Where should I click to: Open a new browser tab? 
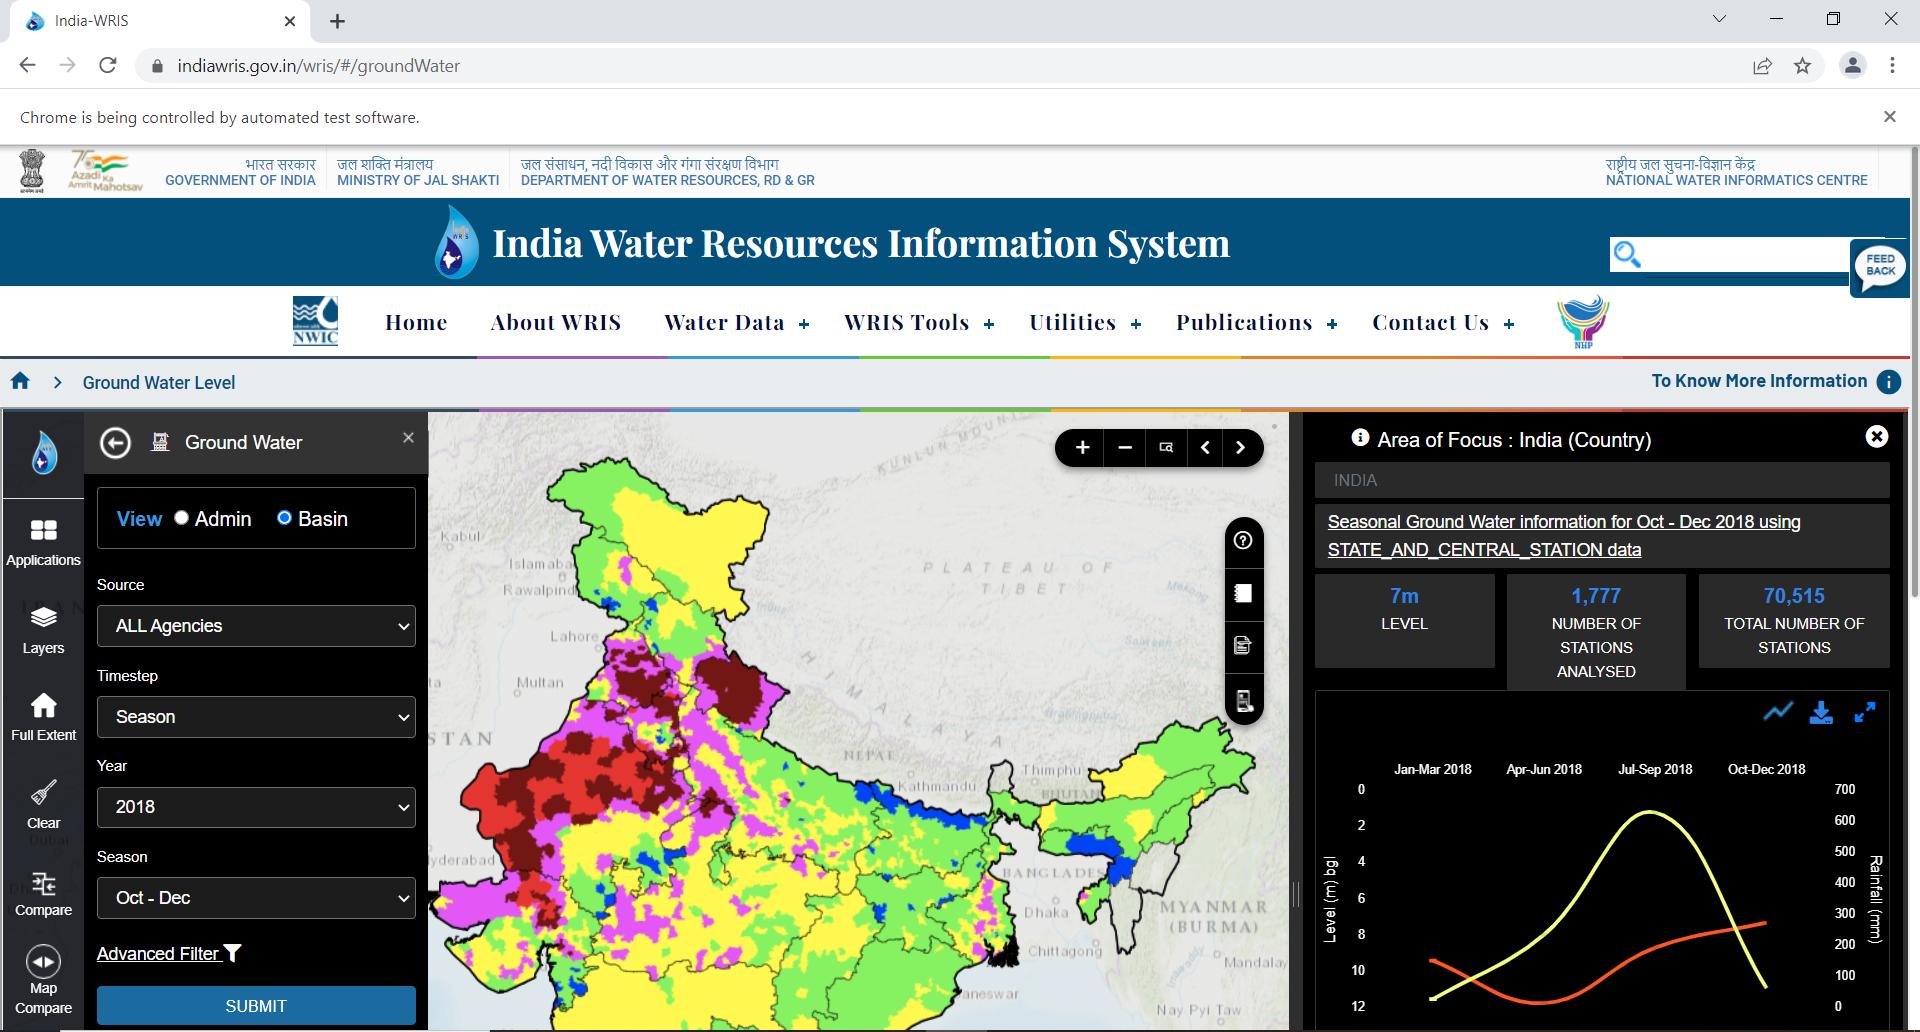(337, 21)
